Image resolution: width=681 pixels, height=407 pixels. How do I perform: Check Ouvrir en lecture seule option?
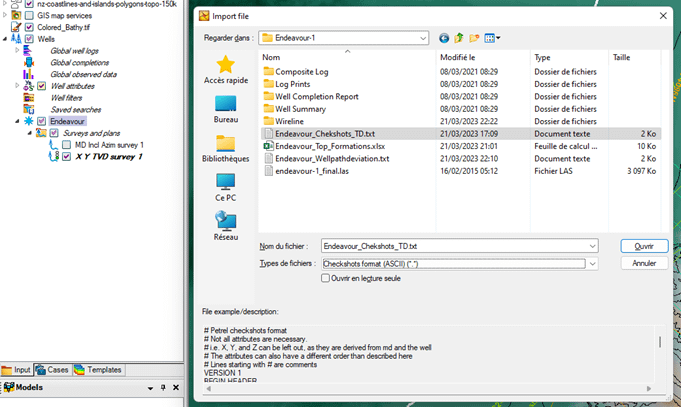pos(326,278)
